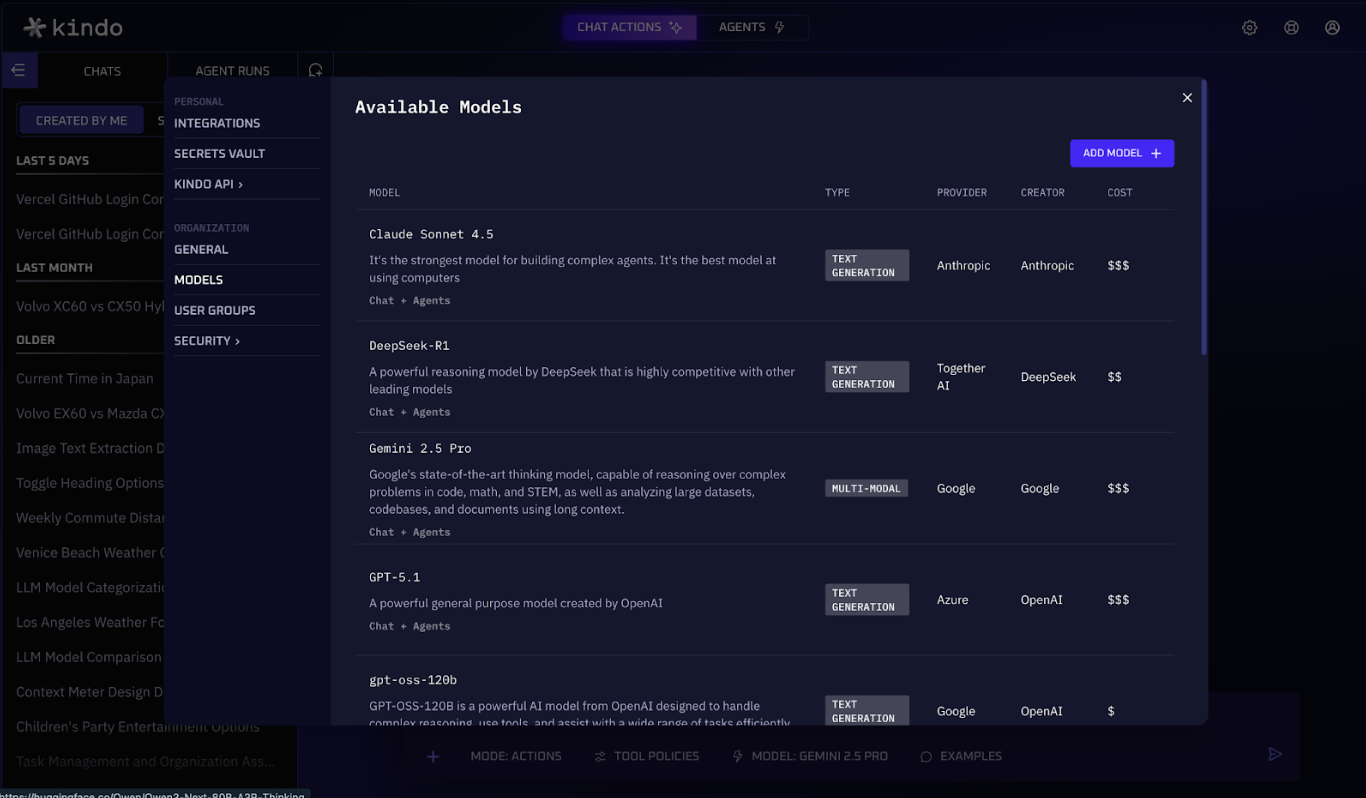Open the Los Angeles Weather chat
1366x798 pixels.
click(90, 622)
